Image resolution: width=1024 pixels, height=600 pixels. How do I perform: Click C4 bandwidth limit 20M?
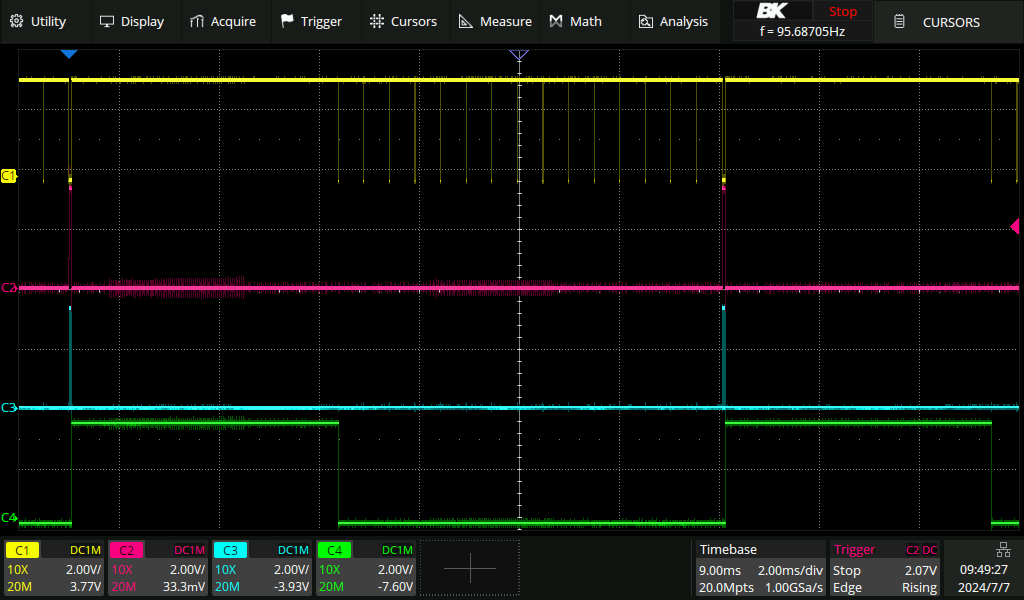331,586
